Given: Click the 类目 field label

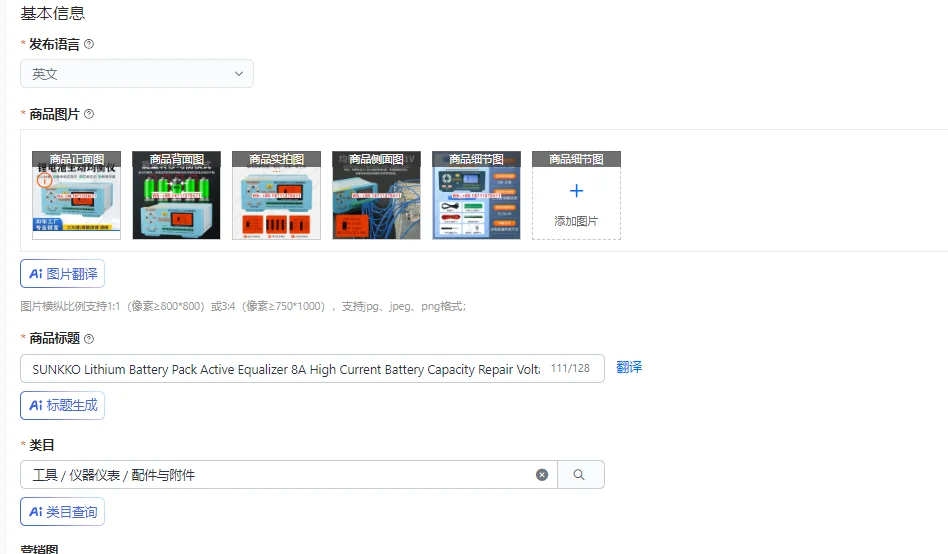Looking at the screenshot, I should coord(42,445).
